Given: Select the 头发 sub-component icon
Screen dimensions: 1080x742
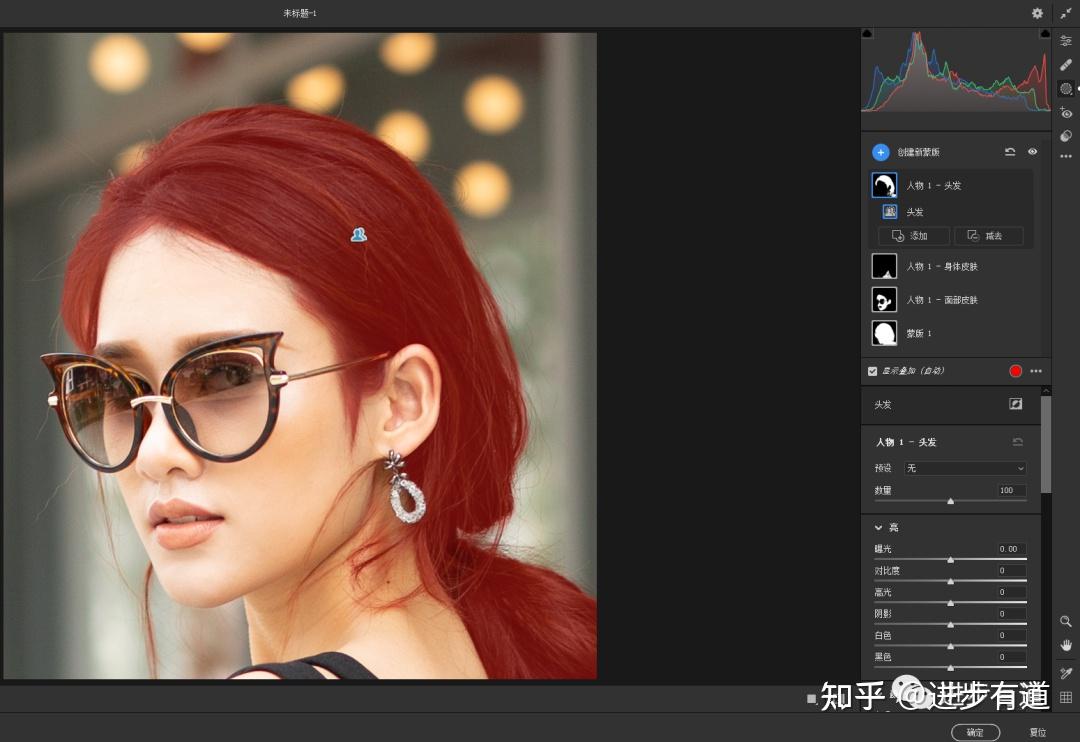Looking at the screenshot, I should (x=889, y=212).
